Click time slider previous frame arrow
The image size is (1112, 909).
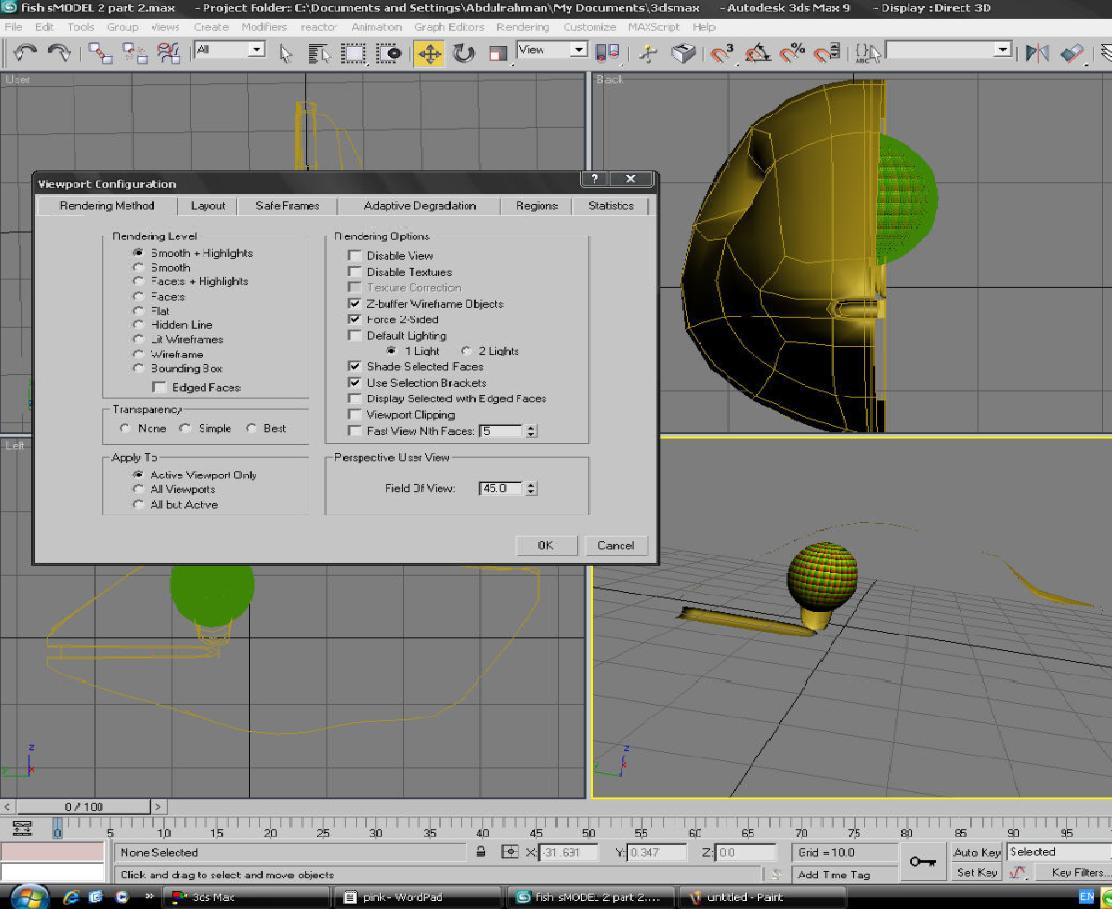[7, 807]
